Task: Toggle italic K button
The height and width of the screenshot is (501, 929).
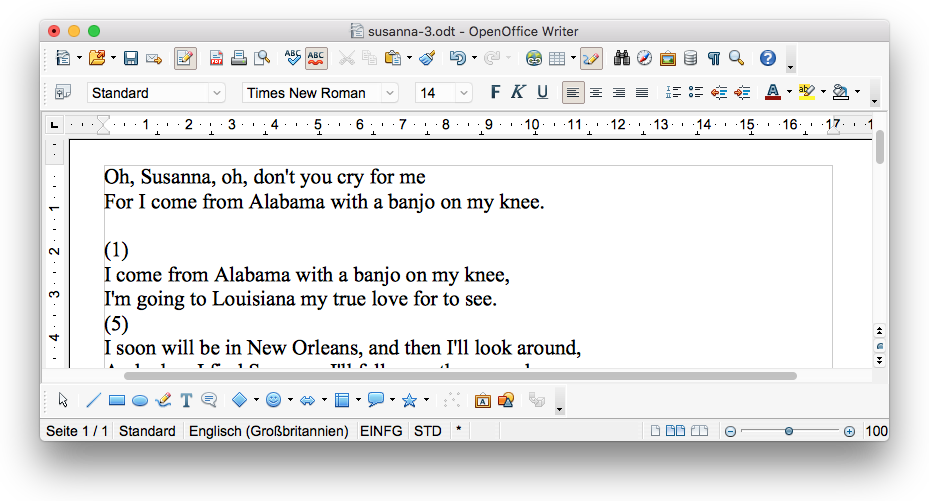Action: coord(518,92)
